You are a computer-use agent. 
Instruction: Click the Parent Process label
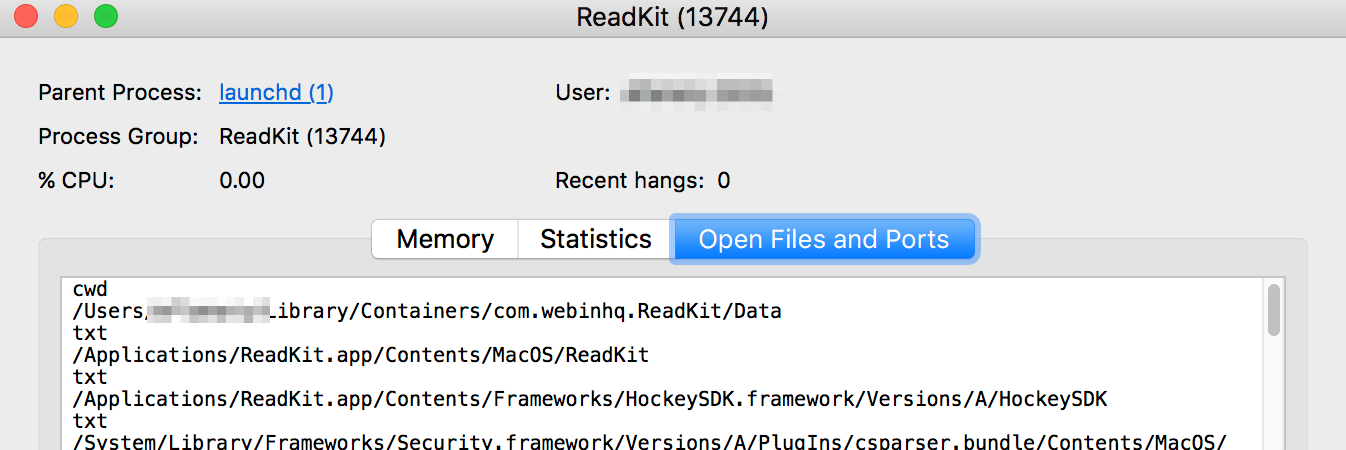120,93
